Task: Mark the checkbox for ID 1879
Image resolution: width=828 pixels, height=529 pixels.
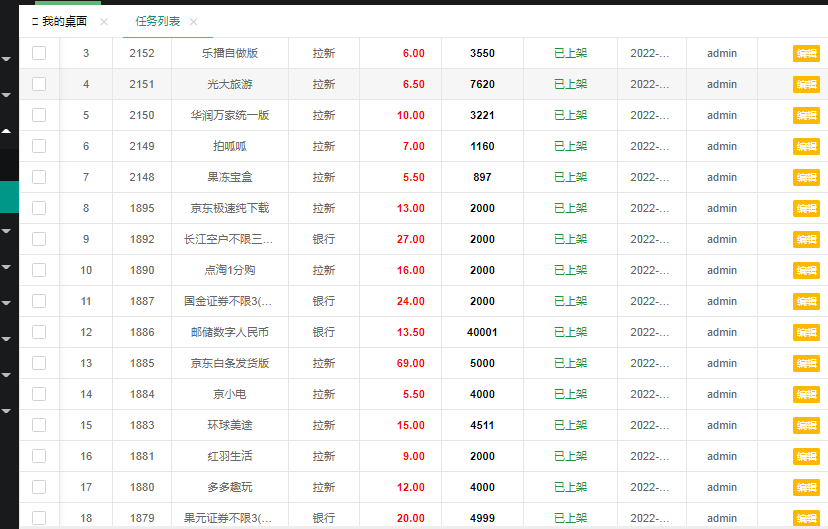Action: click(x=39, y=518)
